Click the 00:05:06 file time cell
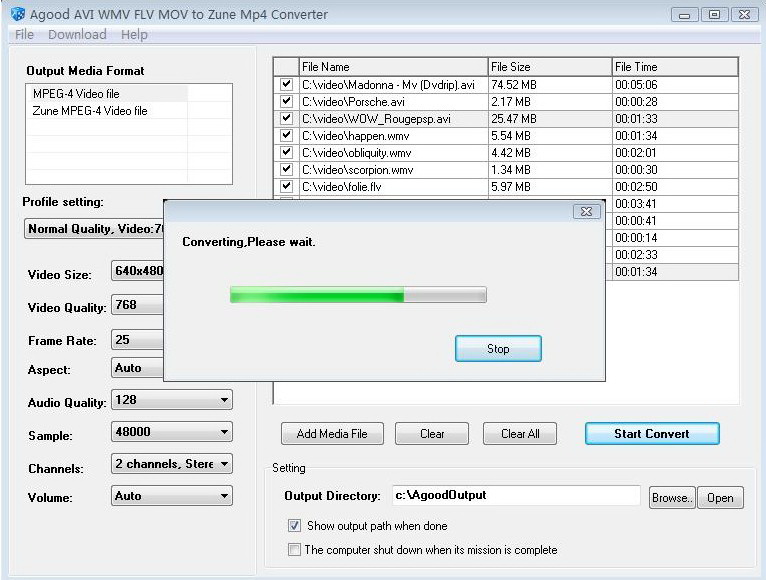This screenshot has height=580, width=766. click(675, 85)
